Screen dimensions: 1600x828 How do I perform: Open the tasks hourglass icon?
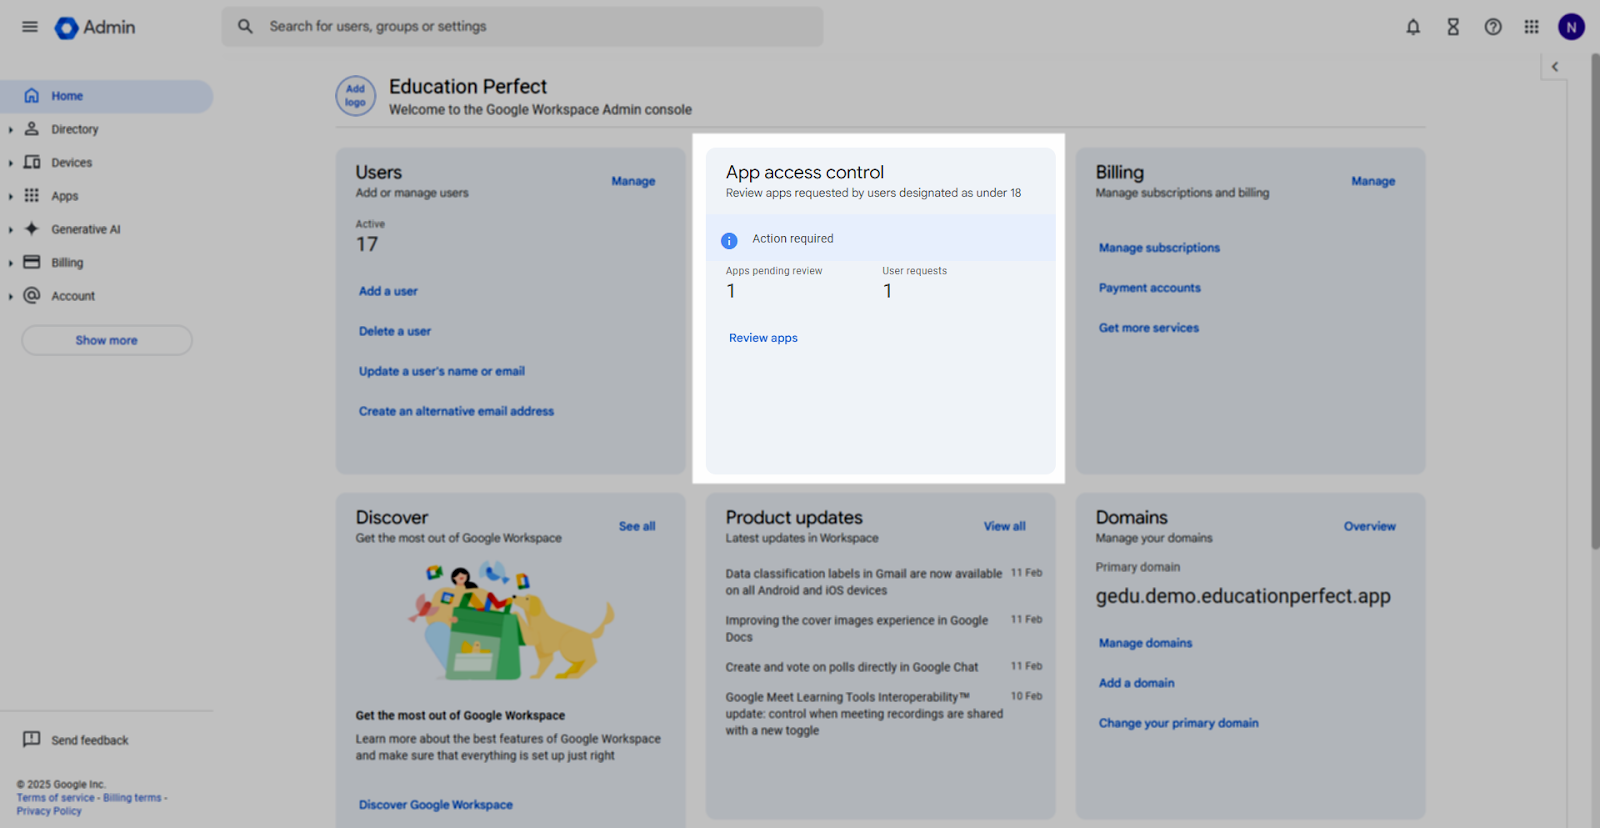[x=1453, y=27]
